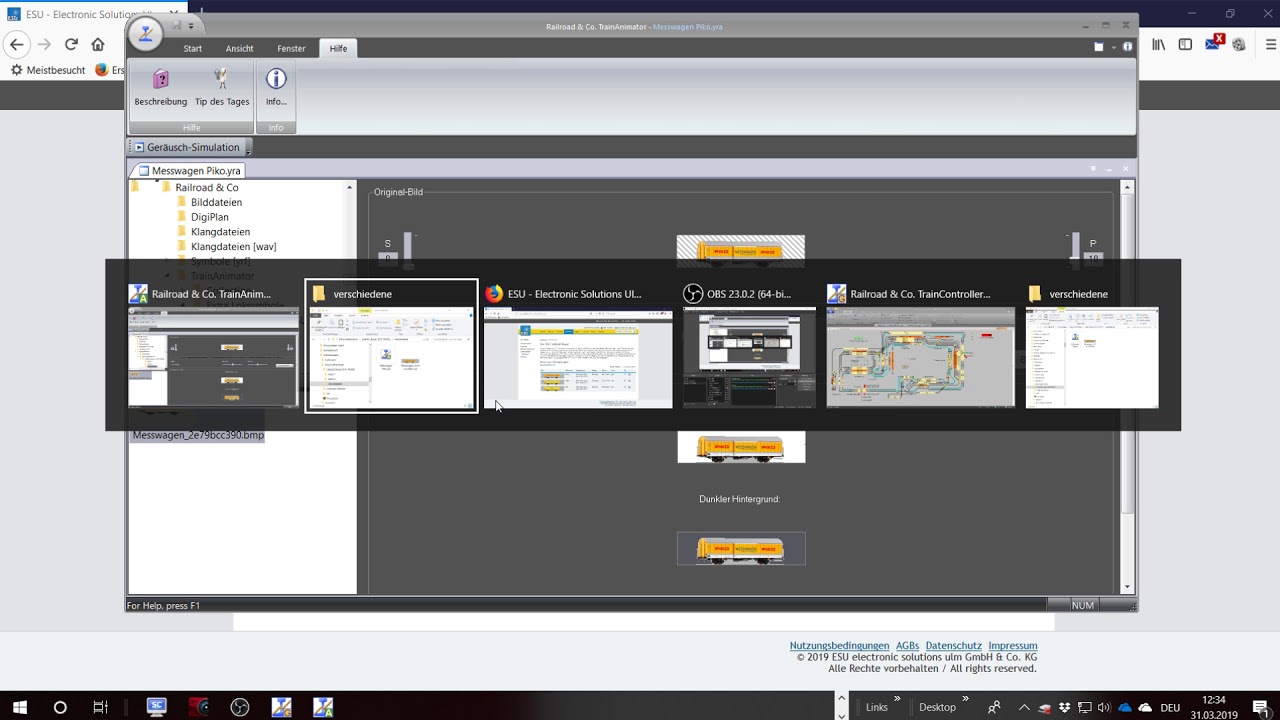The width and height of the screenshot is (1280, 720).
Task: Open the Ansicht ribbon tab
Action: (239, 48)
